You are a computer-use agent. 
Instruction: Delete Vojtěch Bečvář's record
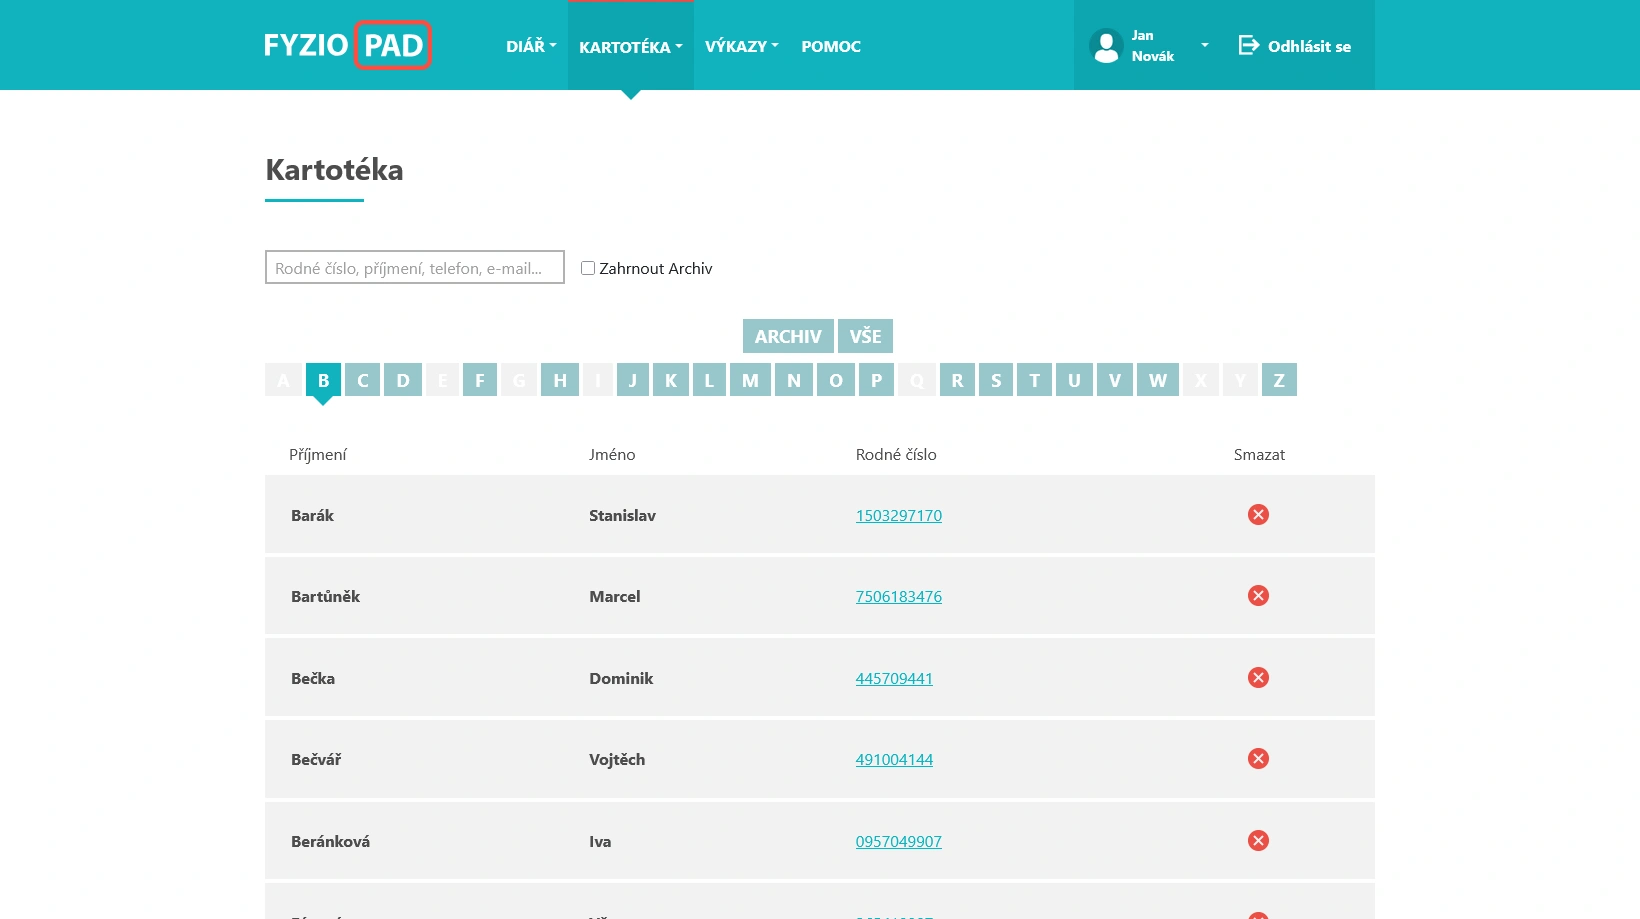(1258, 758)
